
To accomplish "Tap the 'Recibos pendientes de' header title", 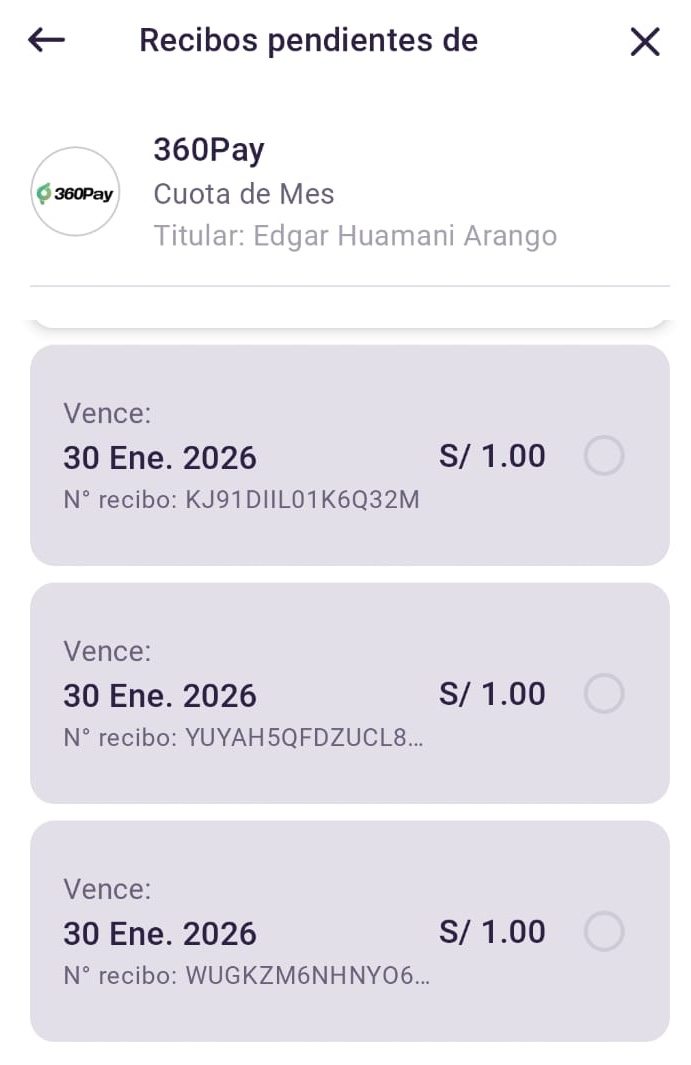I will click(x=308, y=40).
